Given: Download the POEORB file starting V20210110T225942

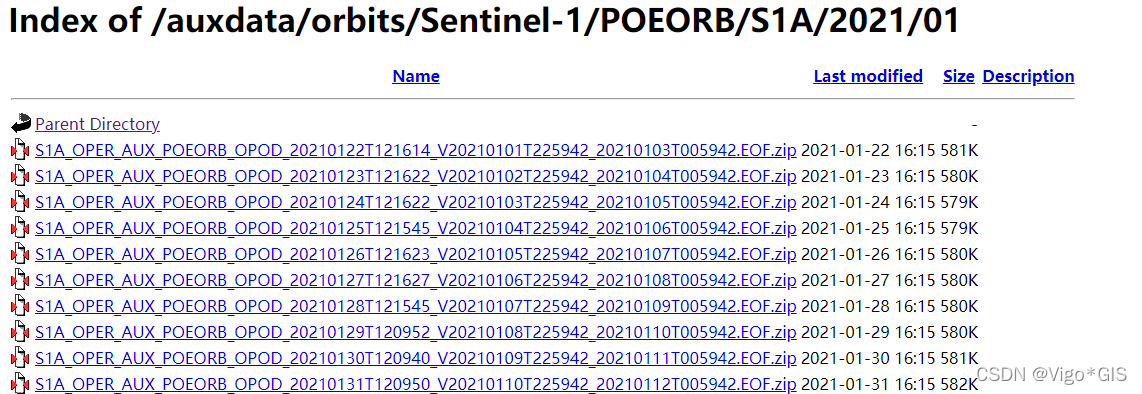Looking at the screenshot, I should pyautogui.click(x=416, y=385).
